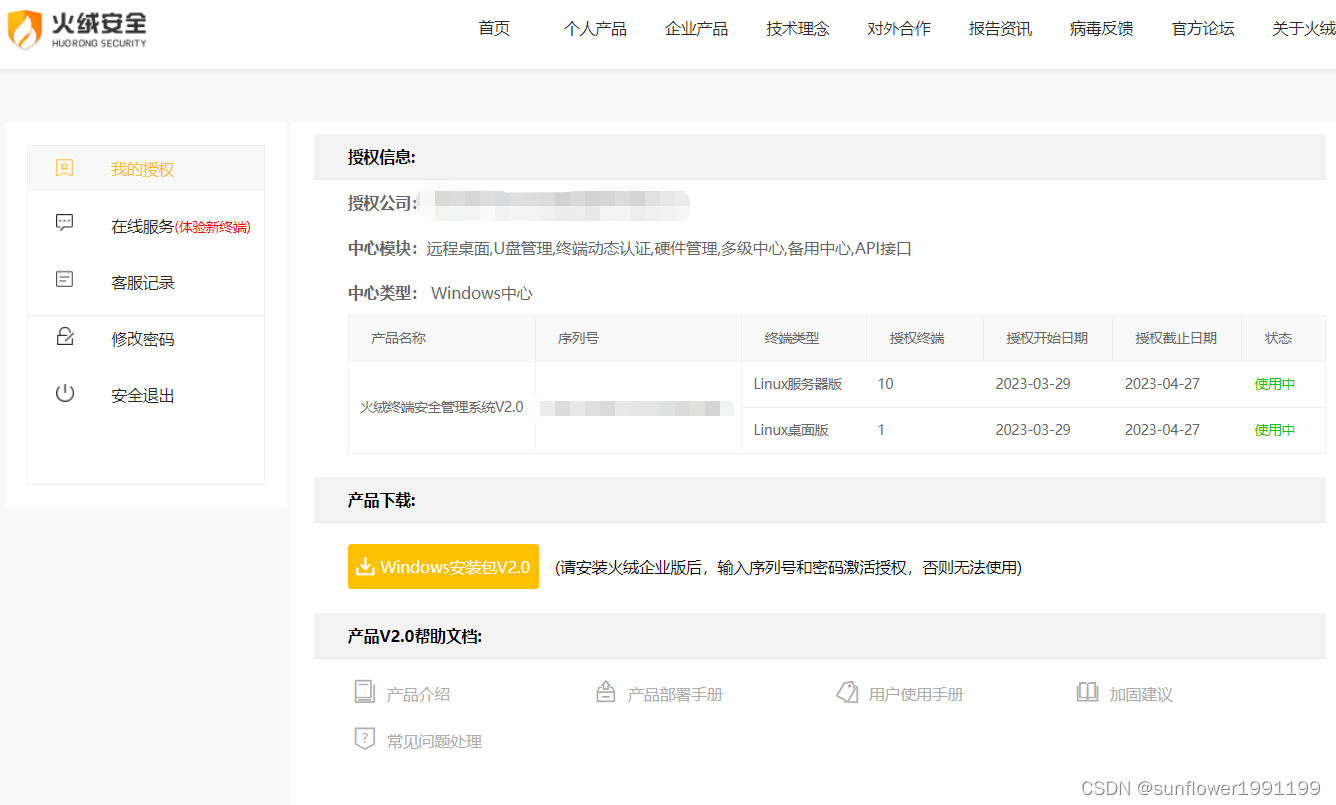
Task: Click the 使用中 status in Linux服务器版 row
Action: coord(1275,384)
